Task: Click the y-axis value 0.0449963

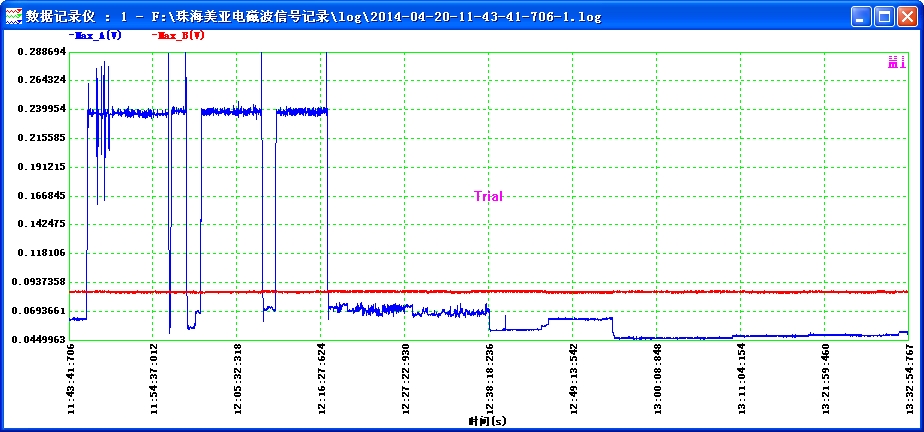Action: point(39,339)
